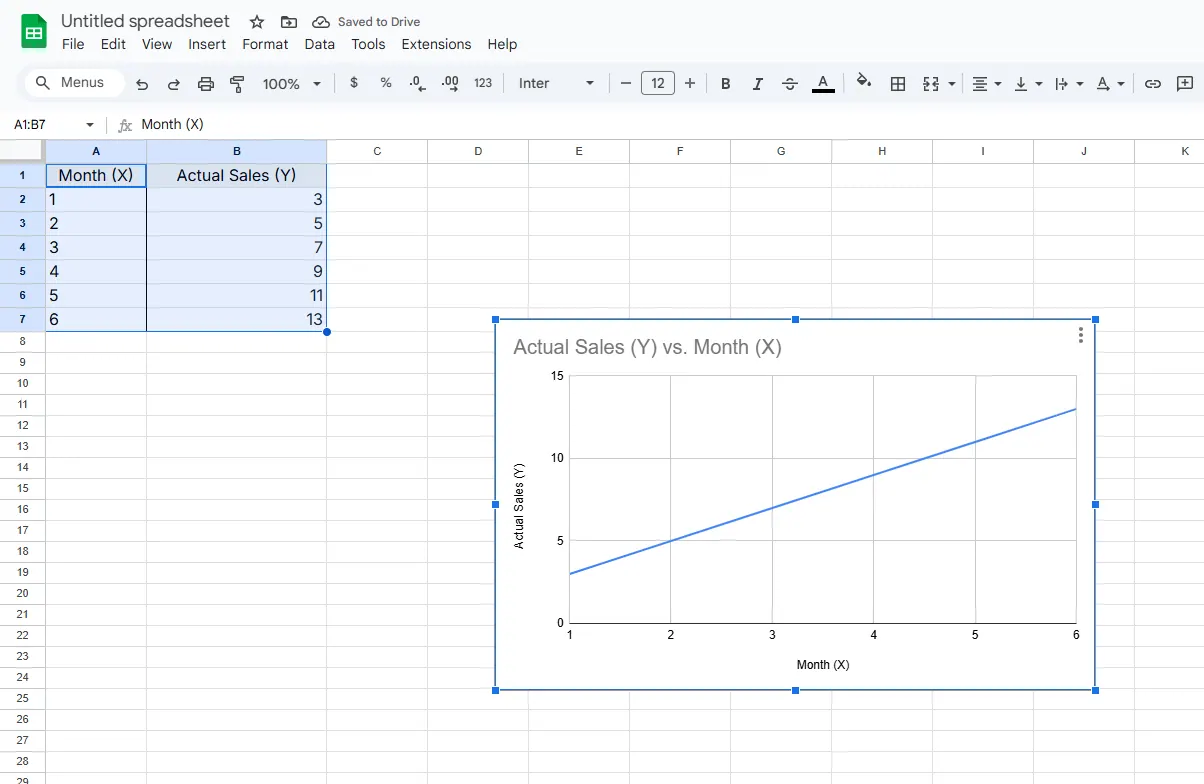1204x784 pixels.
Task: Open the Extensions menu
Action: coord(436,44)
